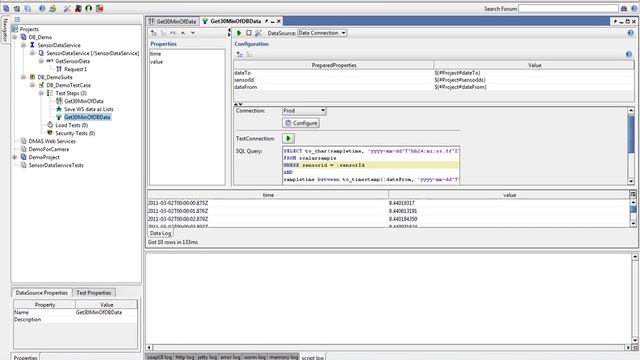Click the red rightmost icon in the left main toolbar group
640x360 pixels.
(100, 8)
